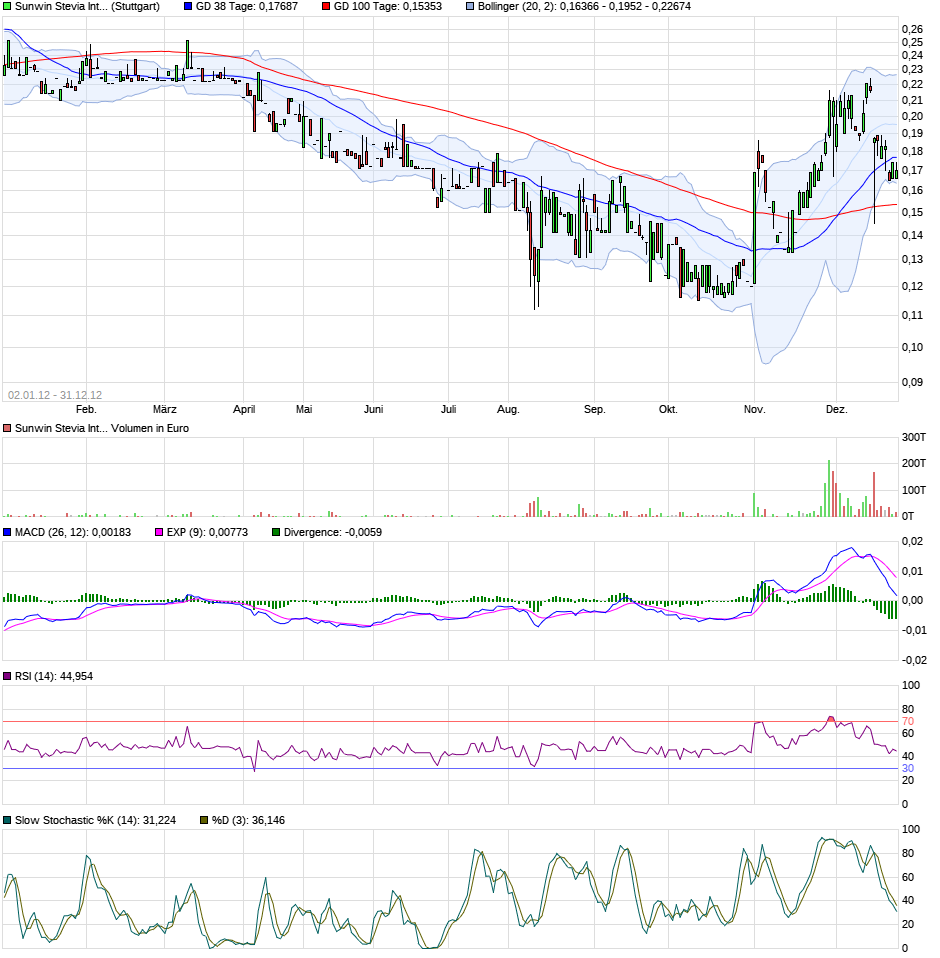Click the olive %D (3) legend swatch
Screen dimensions: 940x958
[x=204, y=821]
